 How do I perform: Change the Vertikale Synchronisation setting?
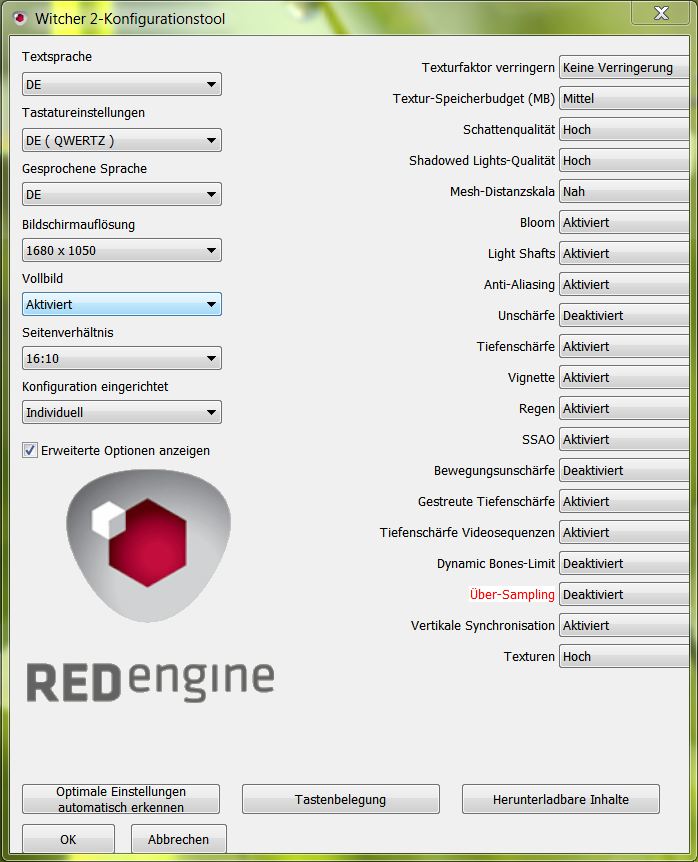tap(624, 626)
